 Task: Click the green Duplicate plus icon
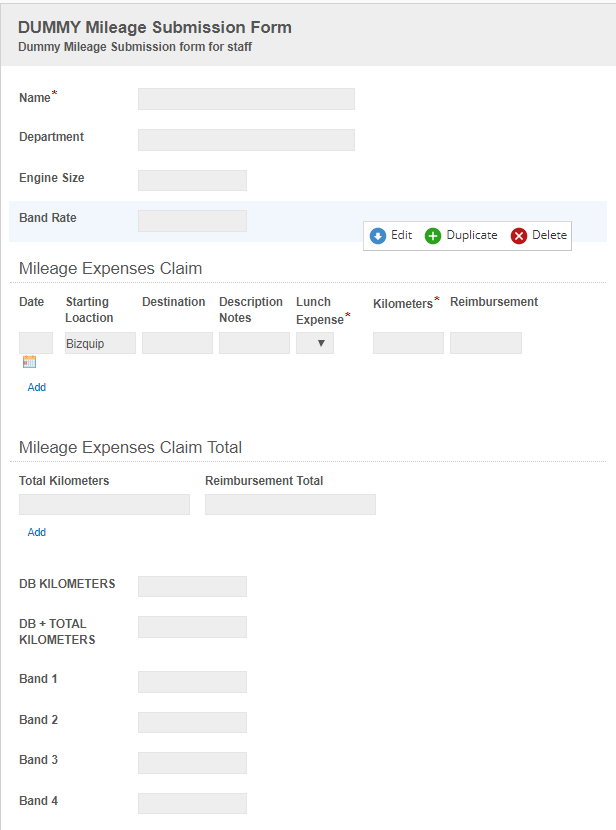(433, 236)
